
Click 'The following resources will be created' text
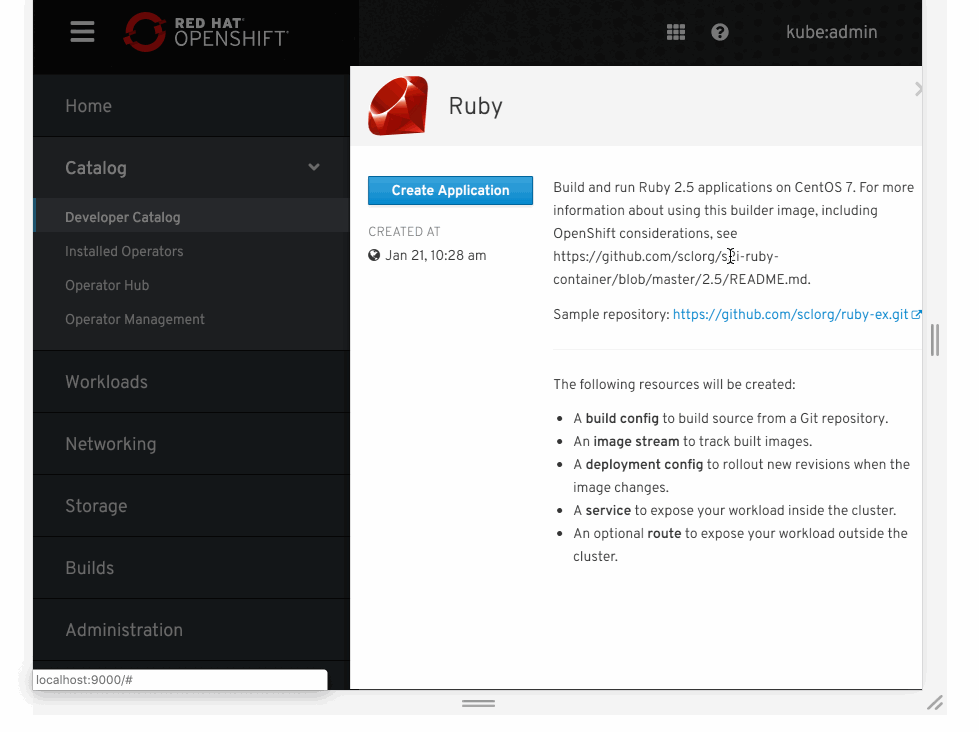point(674,384)
